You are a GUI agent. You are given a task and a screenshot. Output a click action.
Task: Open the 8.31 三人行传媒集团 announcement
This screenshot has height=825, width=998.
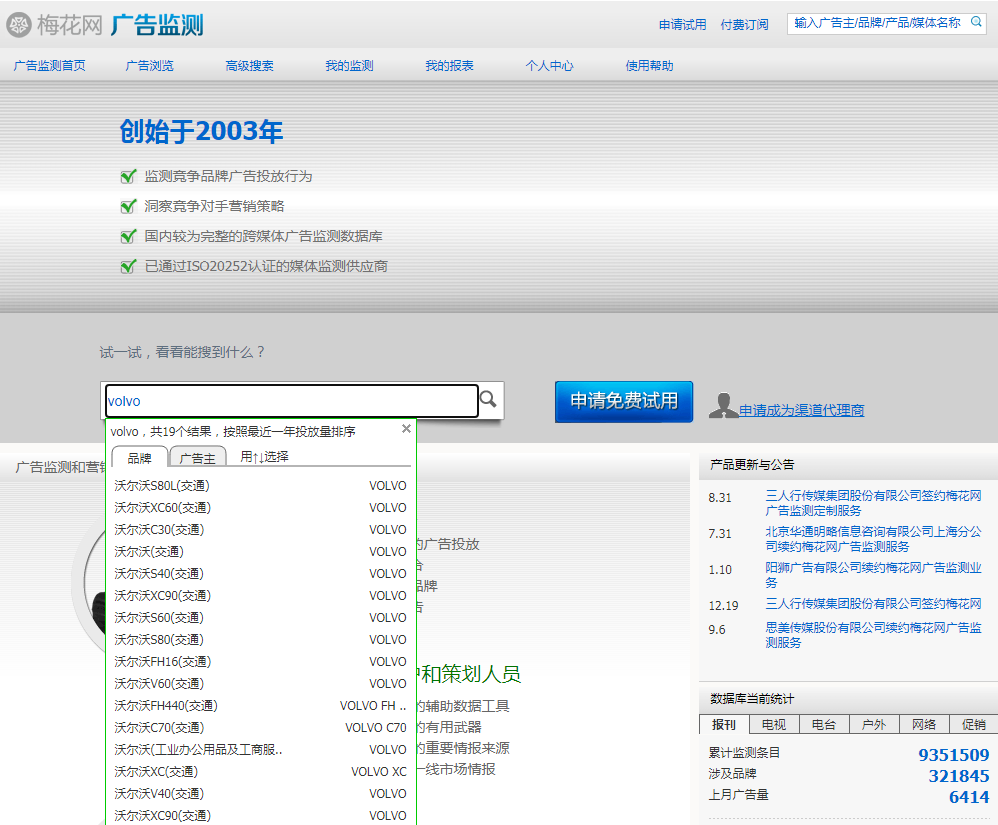pos(873,503)
